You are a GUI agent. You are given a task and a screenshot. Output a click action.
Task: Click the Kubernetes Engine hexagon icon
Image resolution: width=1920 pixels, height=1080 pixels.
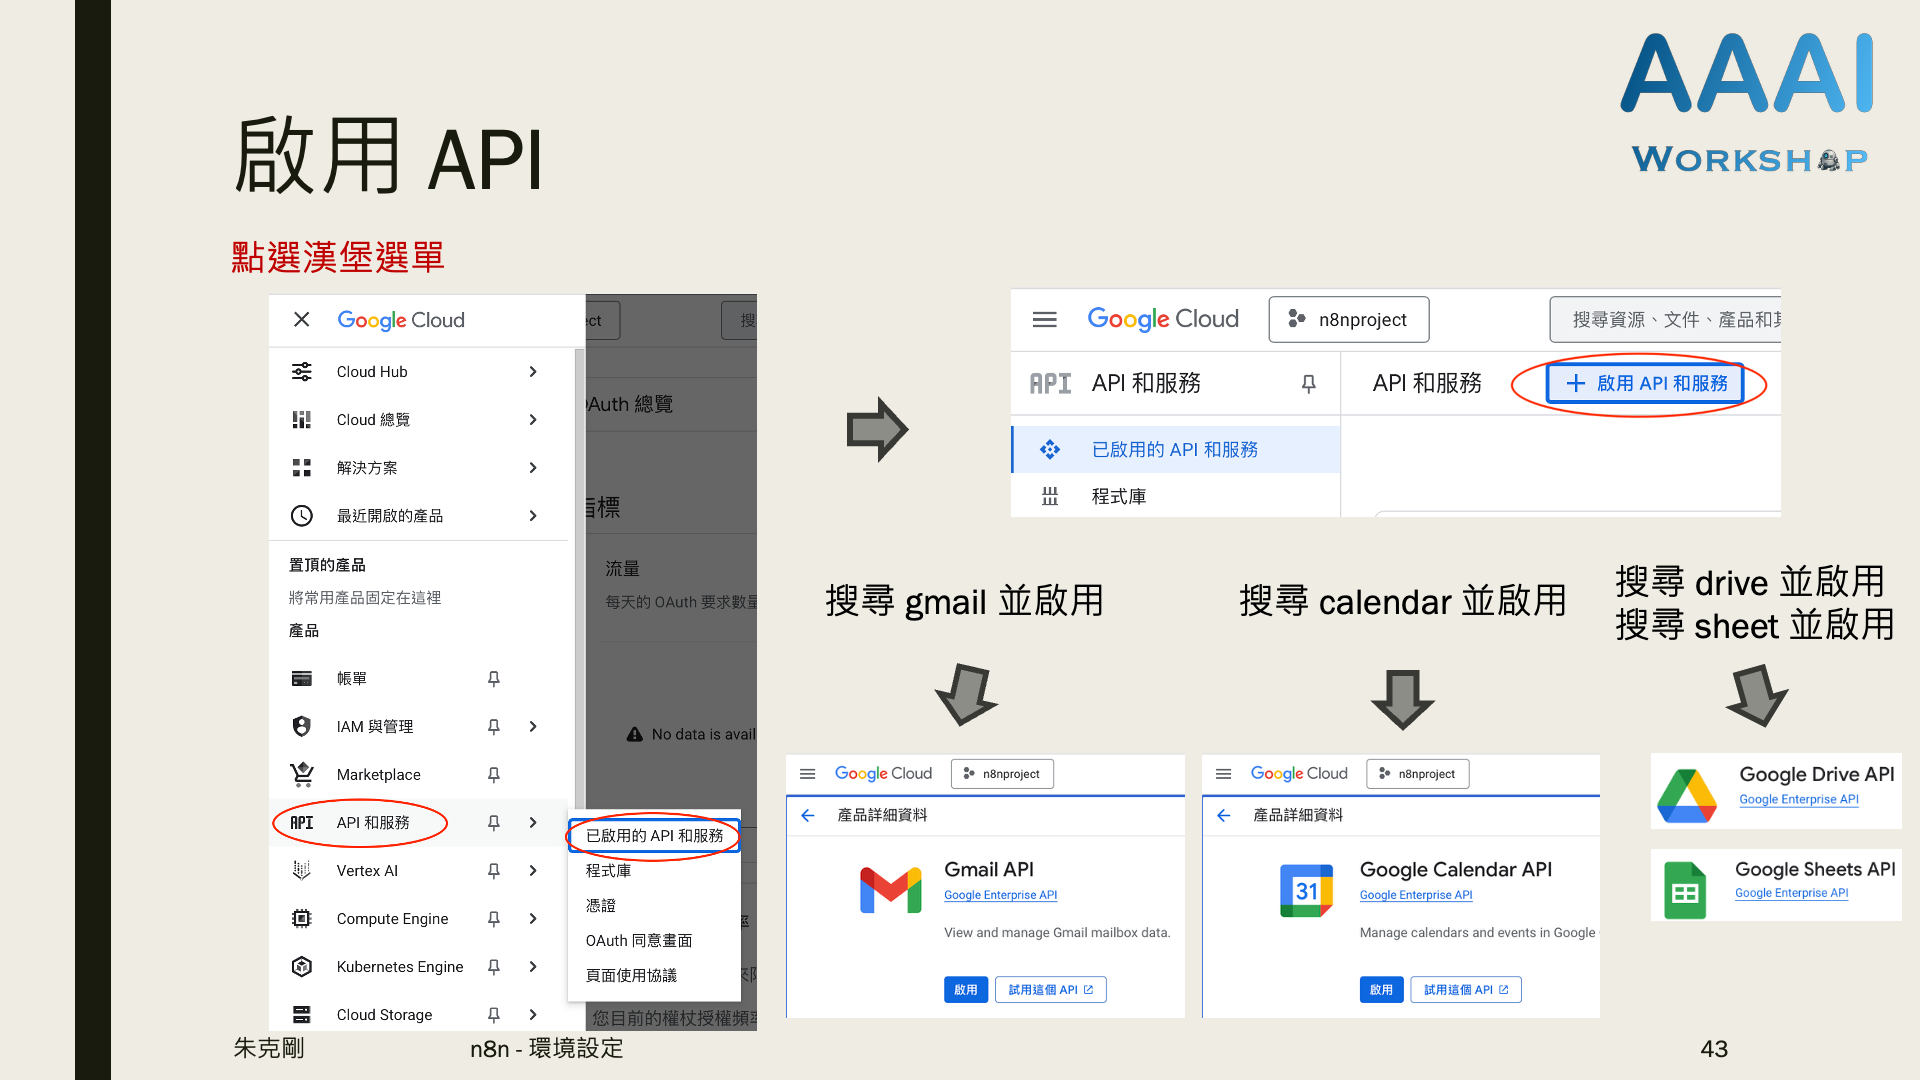coord(301,966)
